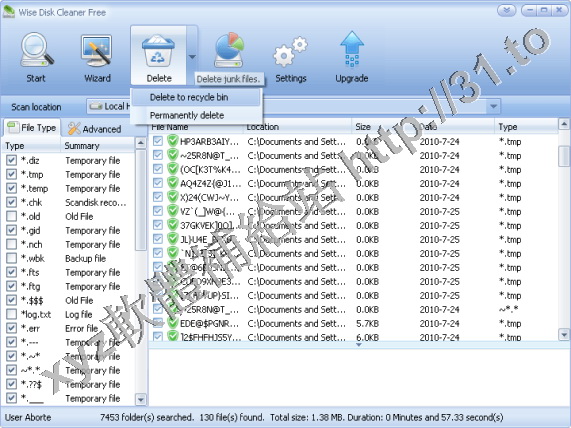The width and height of the screenshot is (571, 428).
Task: Uncheck the *.gid file type
Action: click(x=11, y=230)
